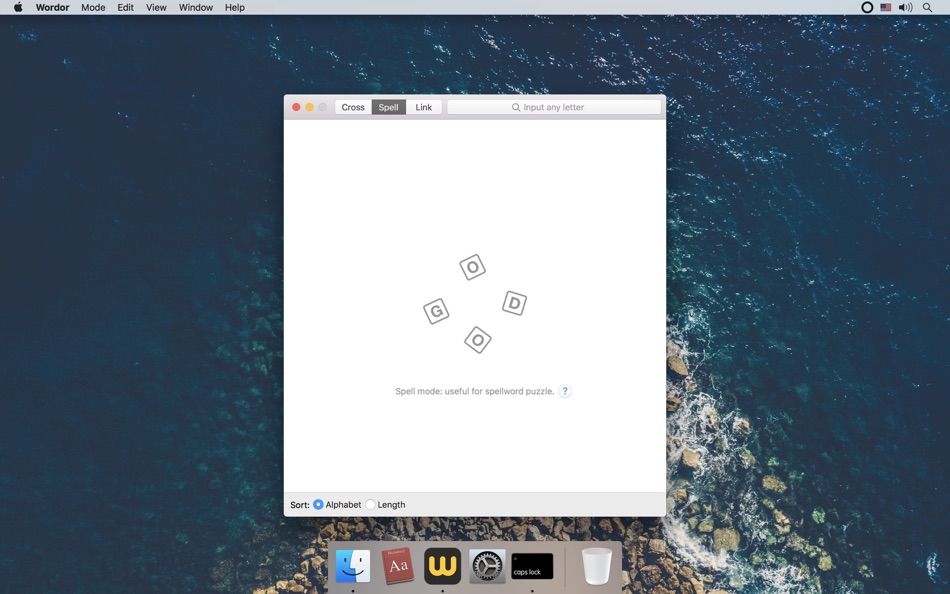Viewport: 950px width, 594px height.
Task: Switch to Link mode
Action: click(x=422, y=107)
